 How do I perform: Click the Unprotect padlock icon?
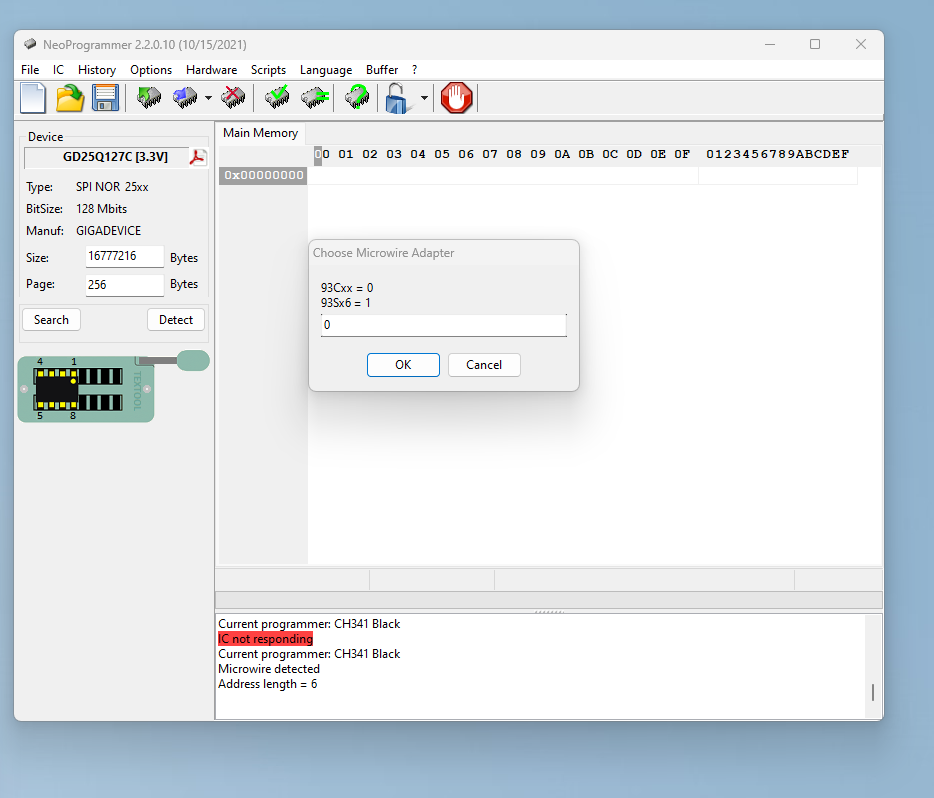click(397, 98)
